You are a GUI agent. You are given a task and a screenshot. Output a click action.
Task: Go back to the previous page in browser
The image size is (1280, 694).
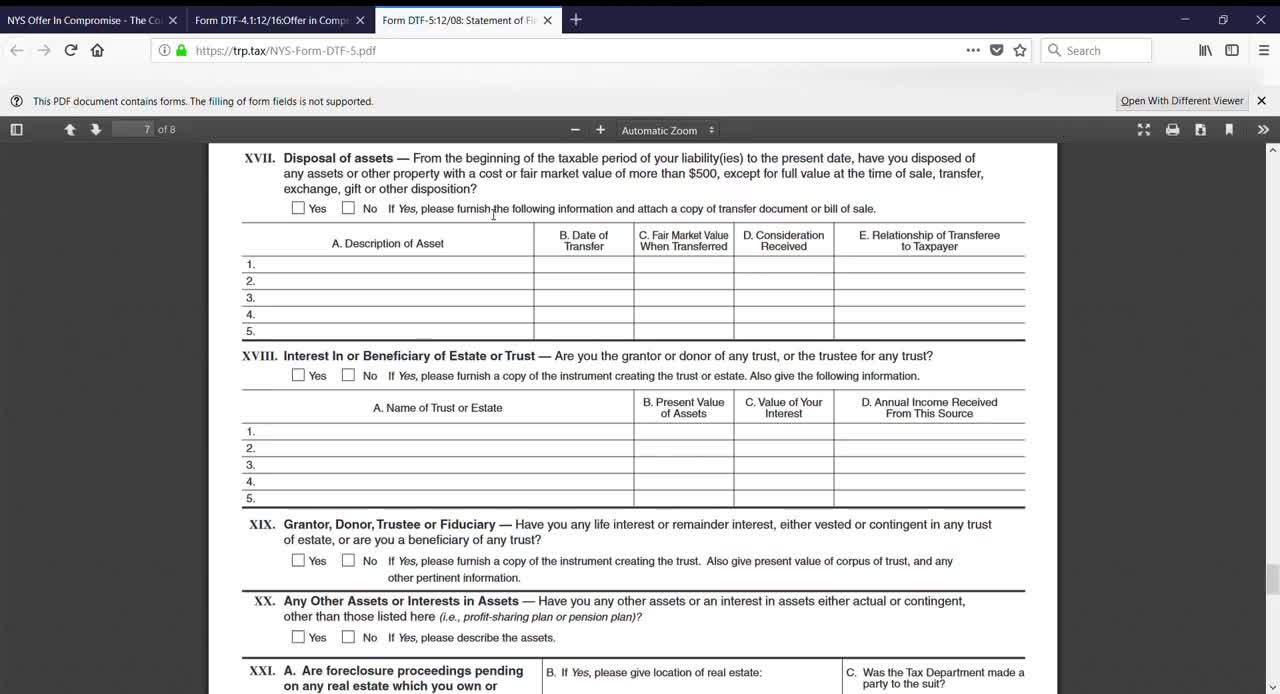tap(16, 50)
